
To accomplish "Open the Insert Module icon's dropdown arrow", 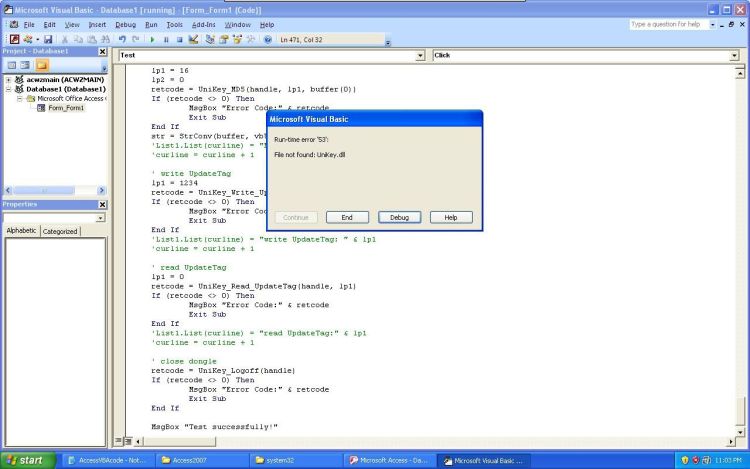I will [x=37, y=40].
